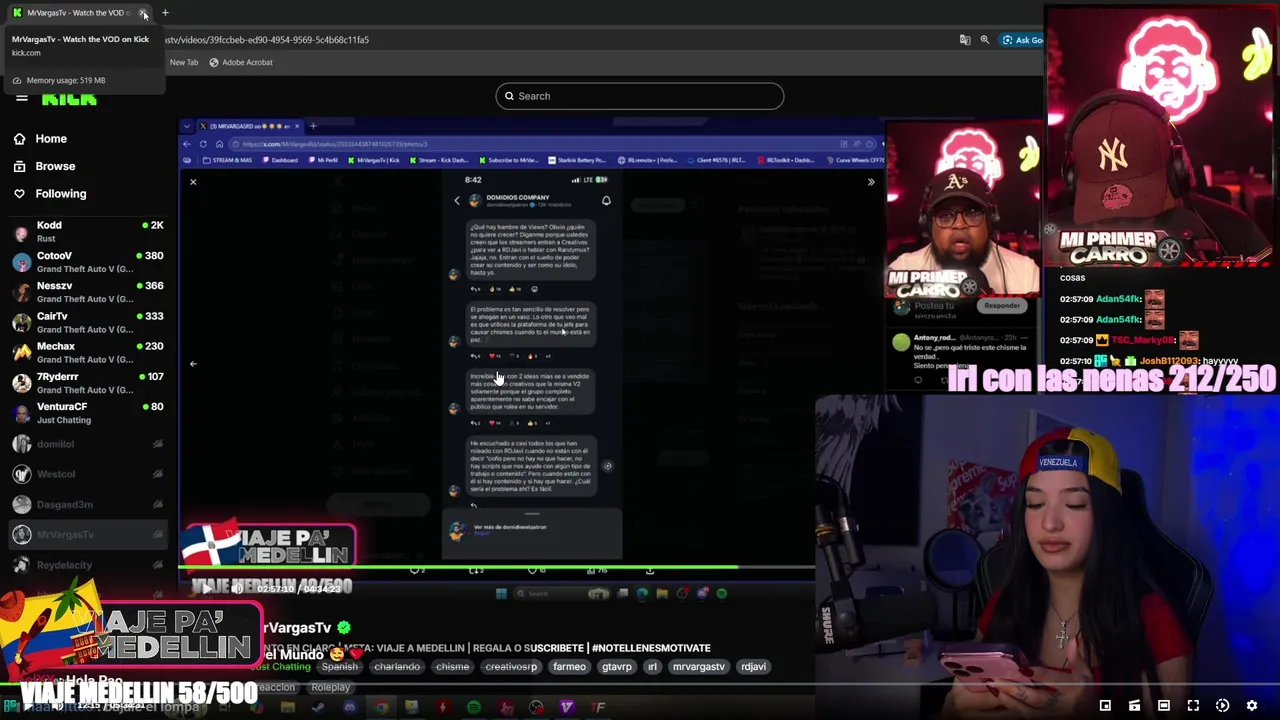Click the Ask Google lens button
1280x720 pixels.
(x=1023, y=40)
